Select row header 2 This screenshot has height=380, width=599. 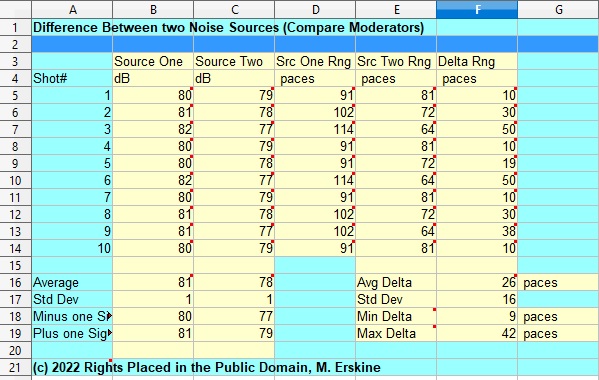tap(15, 44)
